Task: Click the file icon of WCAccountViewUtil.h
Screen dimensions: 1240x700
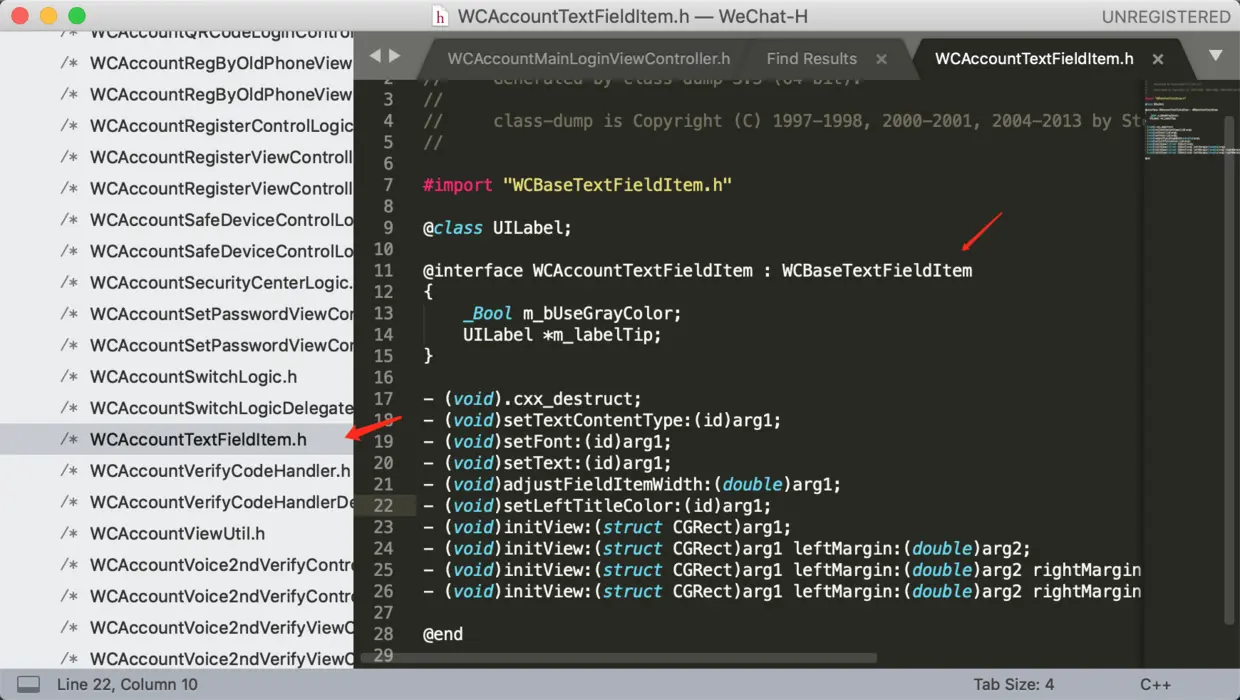Action: pyautogui.click(x=69, y=533)
